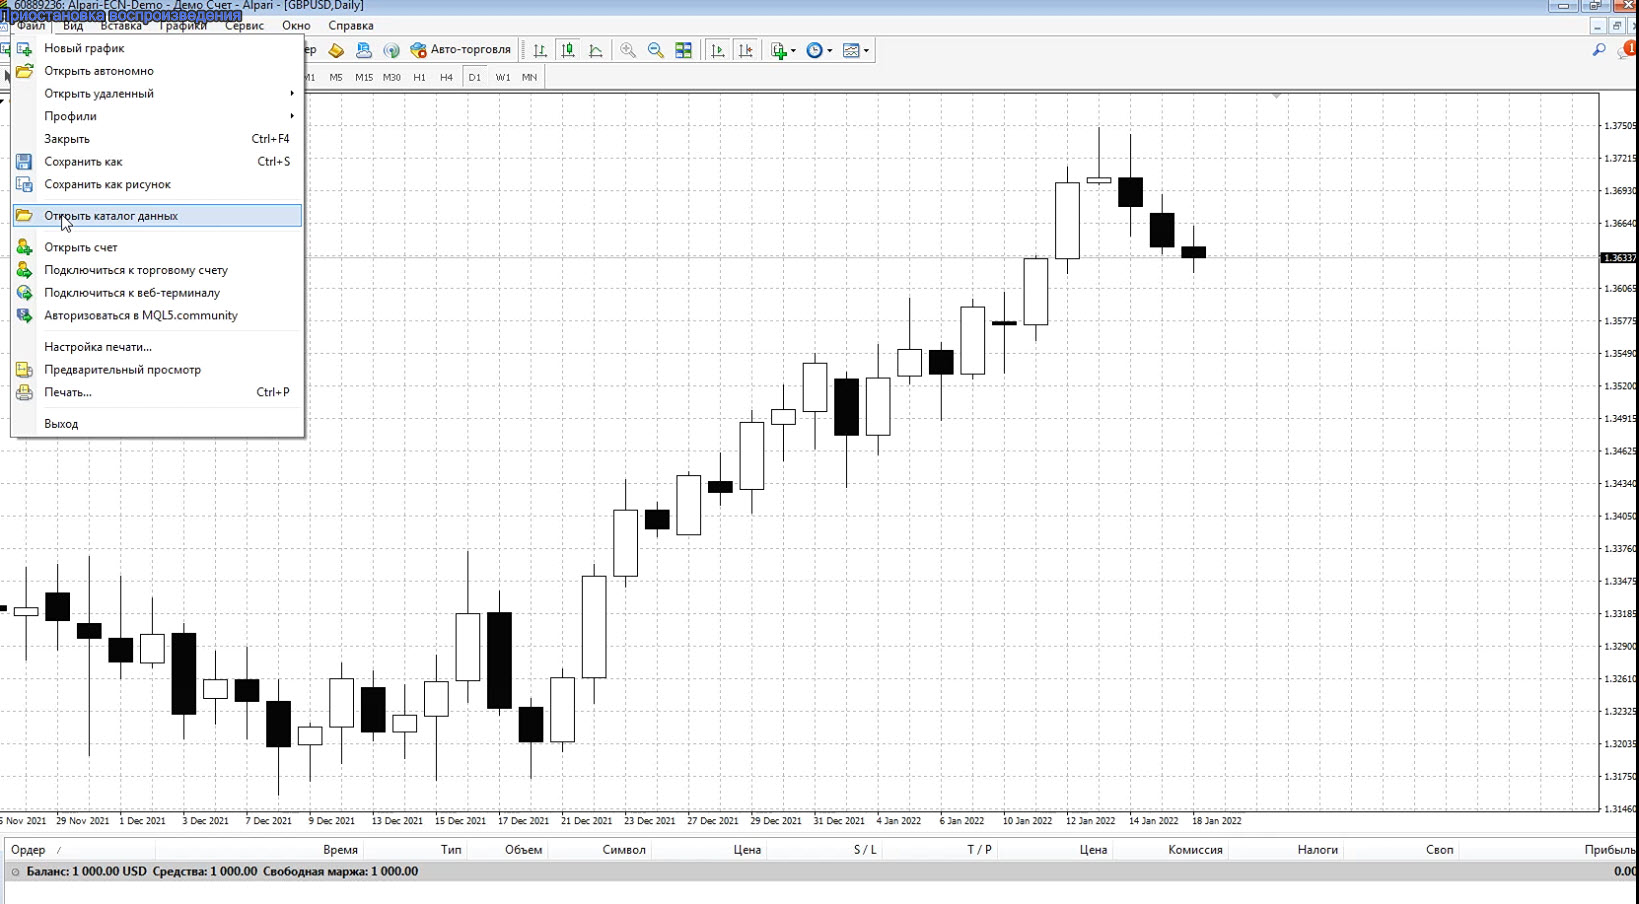Switch the chart to the H4 timeframe
The height and width of the screenshot is (904, 1639).
point(446,77)
